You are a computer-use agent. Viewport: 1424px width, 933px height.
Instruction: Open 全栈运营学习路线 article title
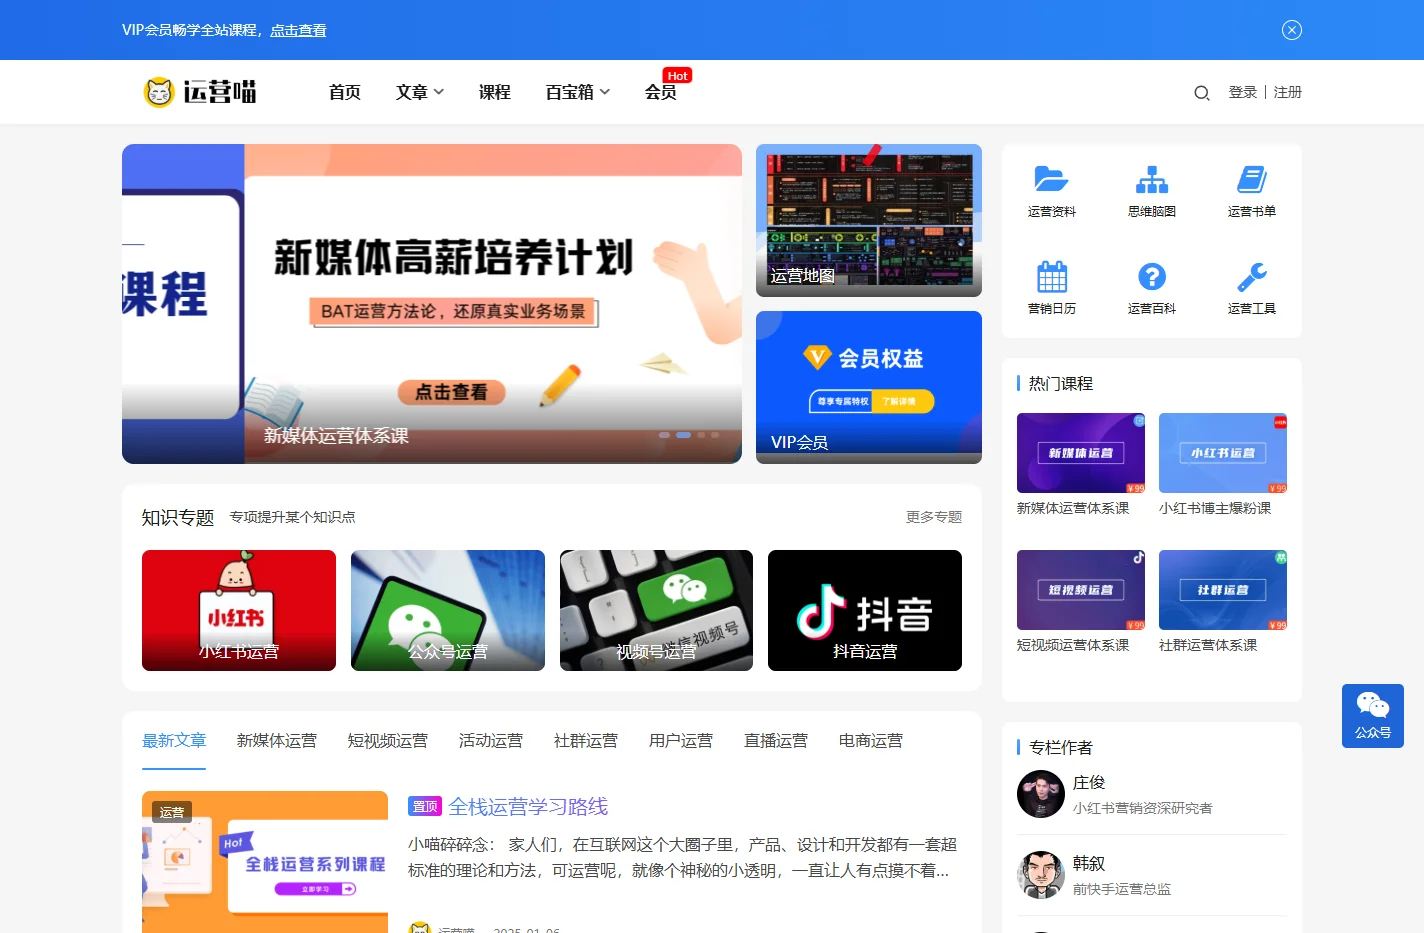(x=528, y=807)
